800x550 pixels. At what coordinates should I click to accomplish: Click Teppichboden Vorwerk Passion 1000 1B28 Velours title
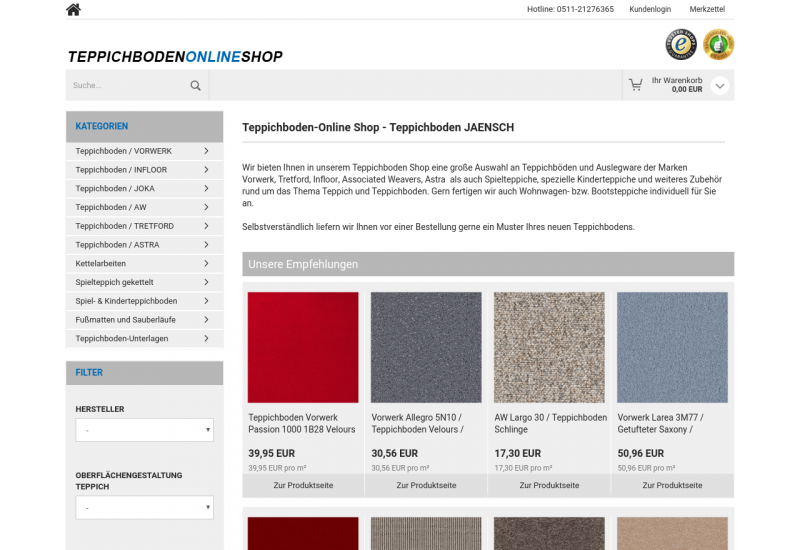click(x=302, y=423)
